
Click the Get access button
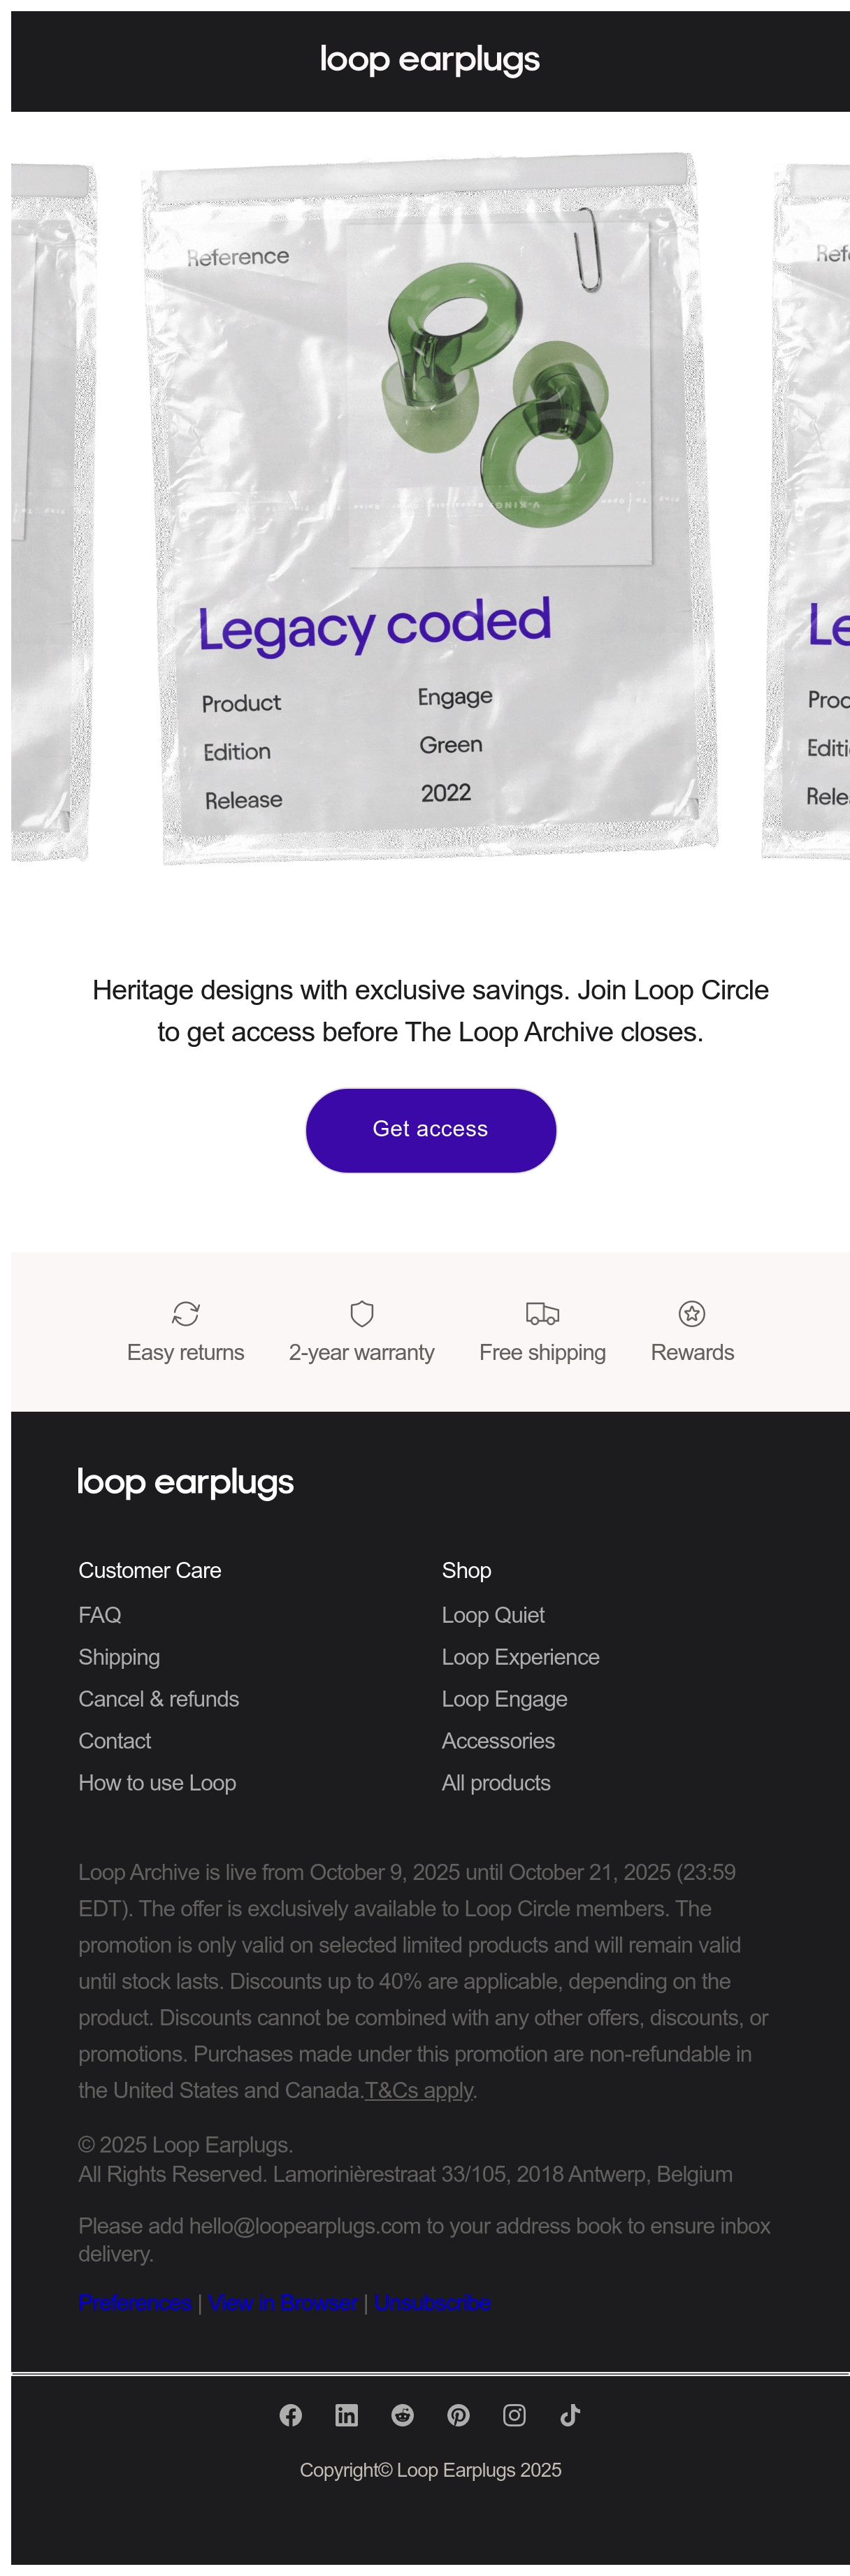pos(431,1130)
